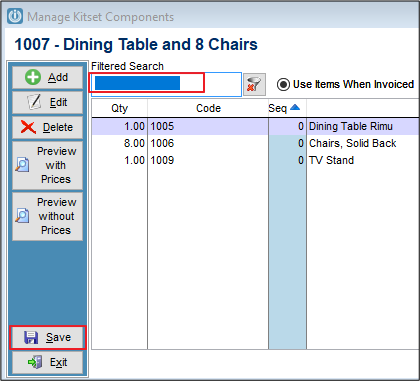Click the Preview without Prices button
420x381 pixels.
point(47,216)
